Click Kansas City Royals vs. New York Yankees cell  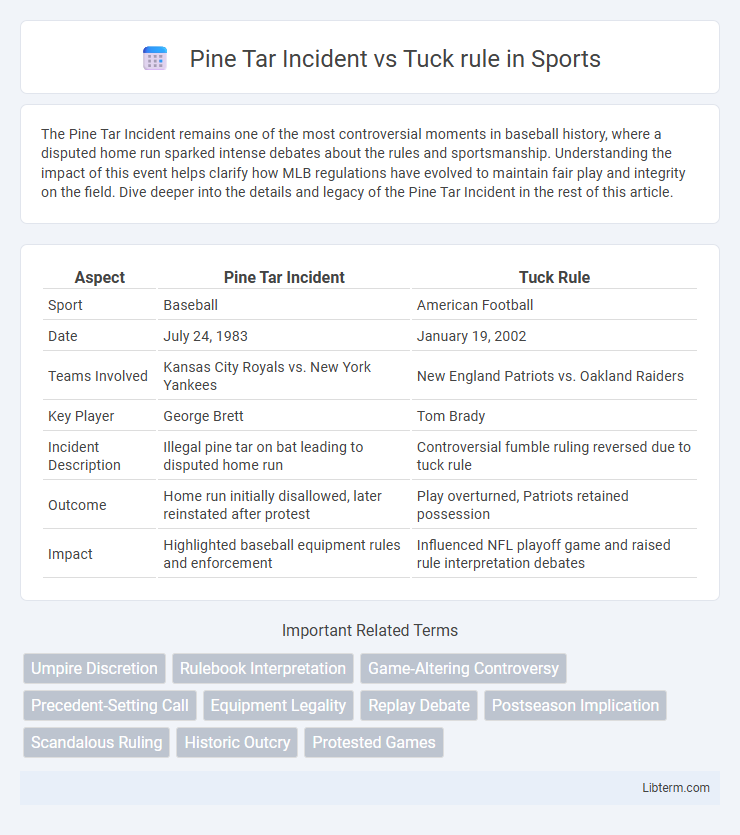coord(284,375)
